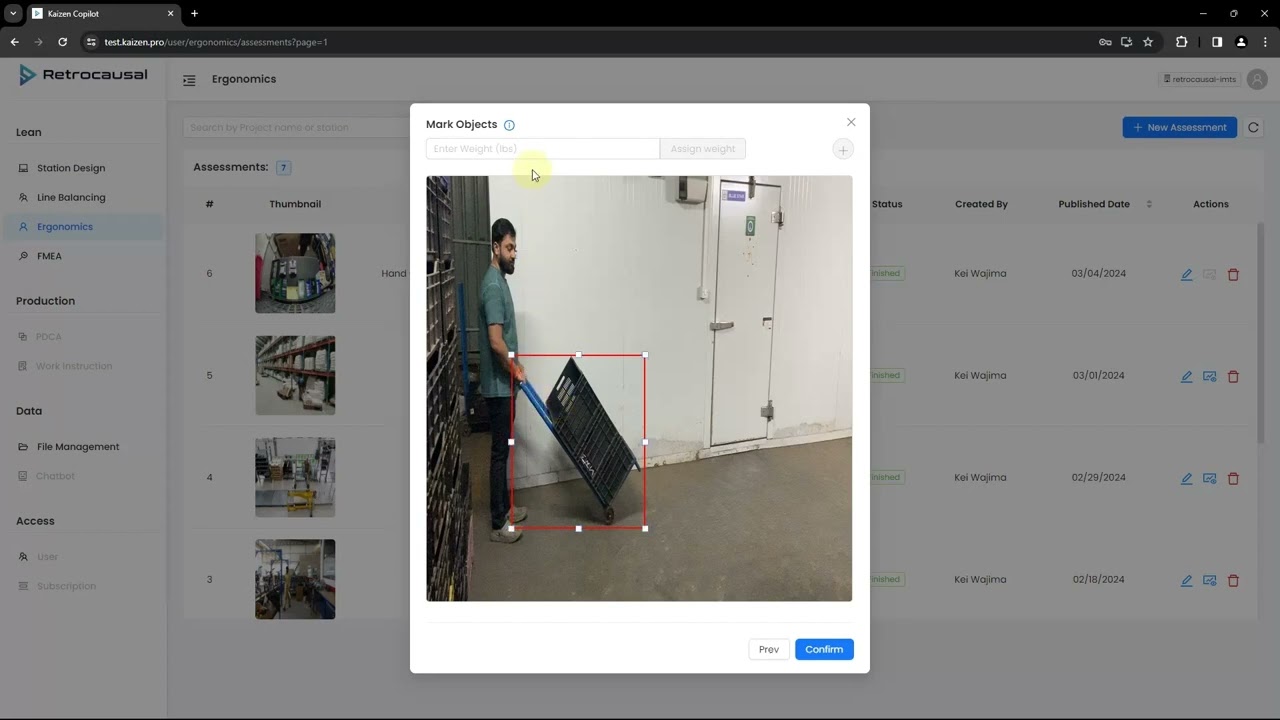Click the Retrocausal logo
Viewport: 1280px width, 720px height.
tap(83, 75)
